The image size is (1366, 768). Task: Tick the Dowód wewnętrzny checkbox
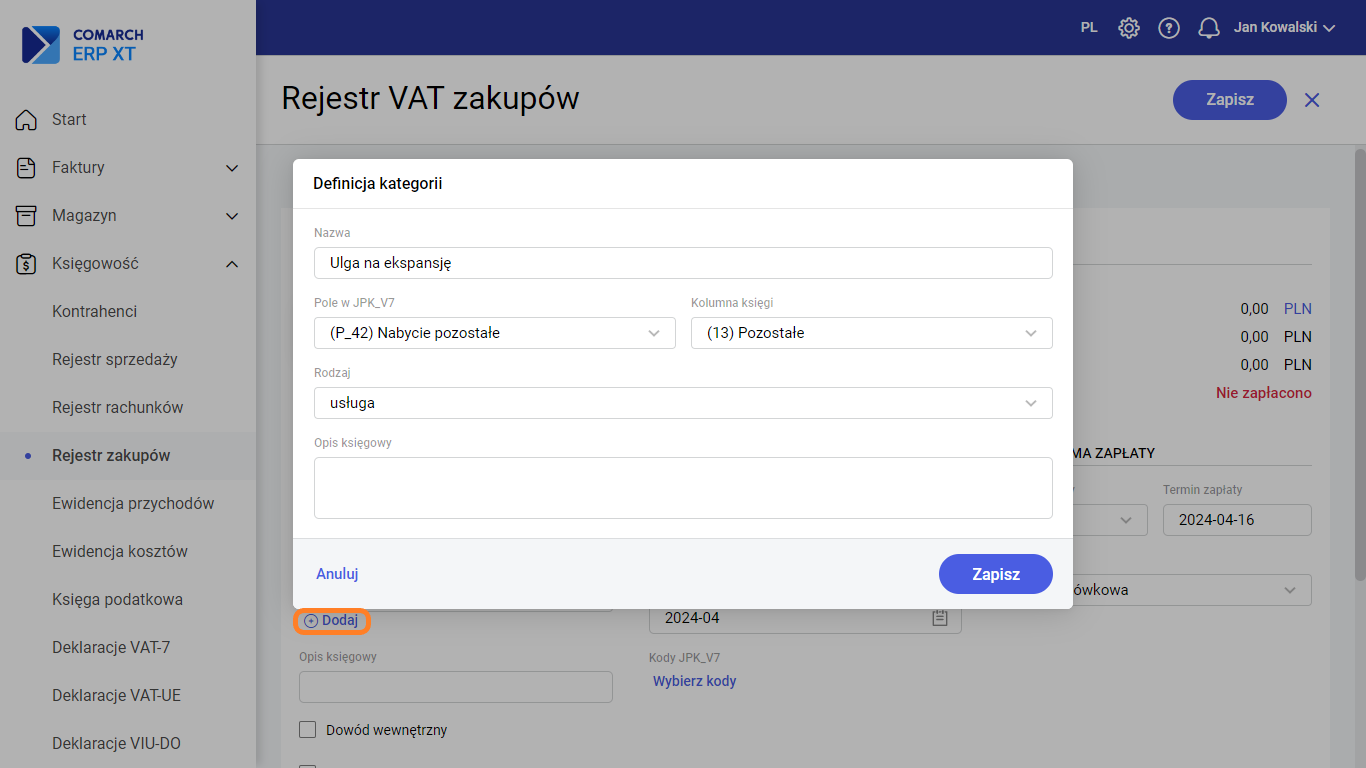308,730
